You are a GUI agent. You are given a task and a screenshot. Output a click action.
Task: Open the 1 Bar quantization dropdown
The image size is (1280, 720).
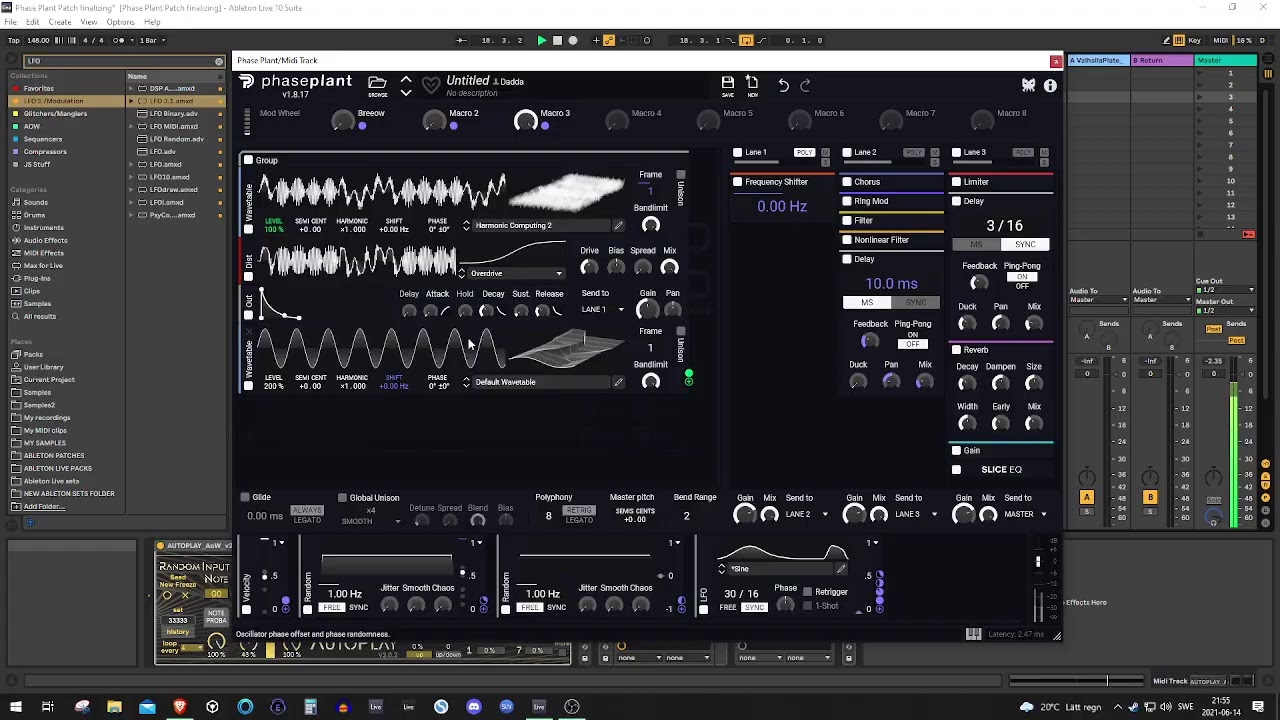(150, 40)
